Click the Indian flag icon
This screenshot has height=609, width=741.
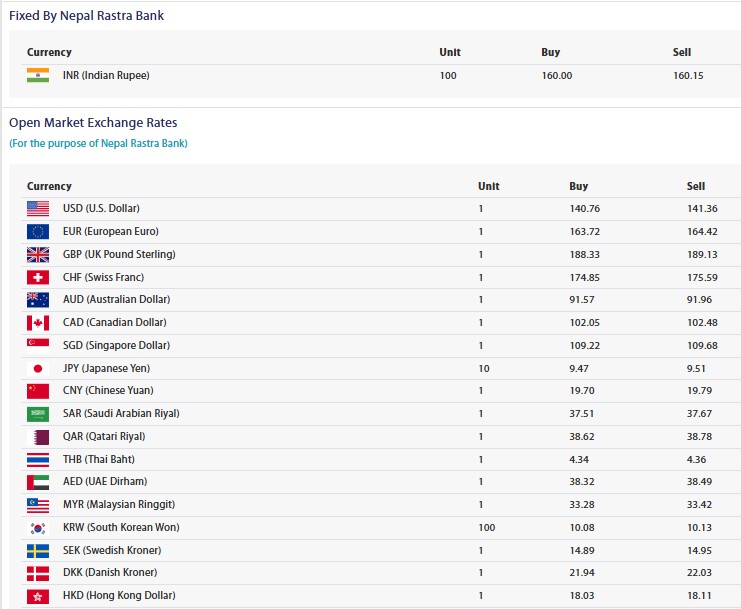(38, 75)
